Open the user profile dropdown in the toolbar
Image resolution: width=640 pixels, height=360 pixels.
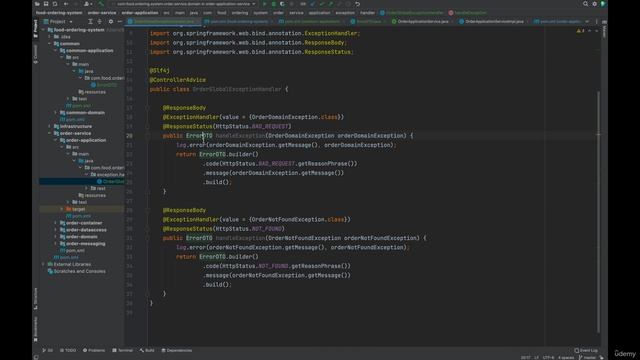coord(87,4)
